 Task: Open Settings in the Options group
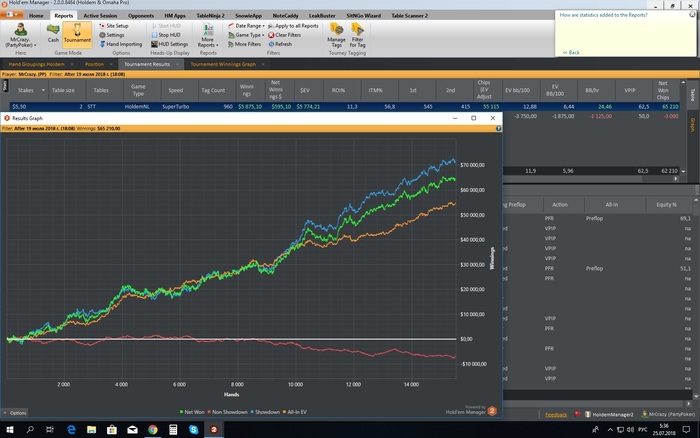pos(112,35)
